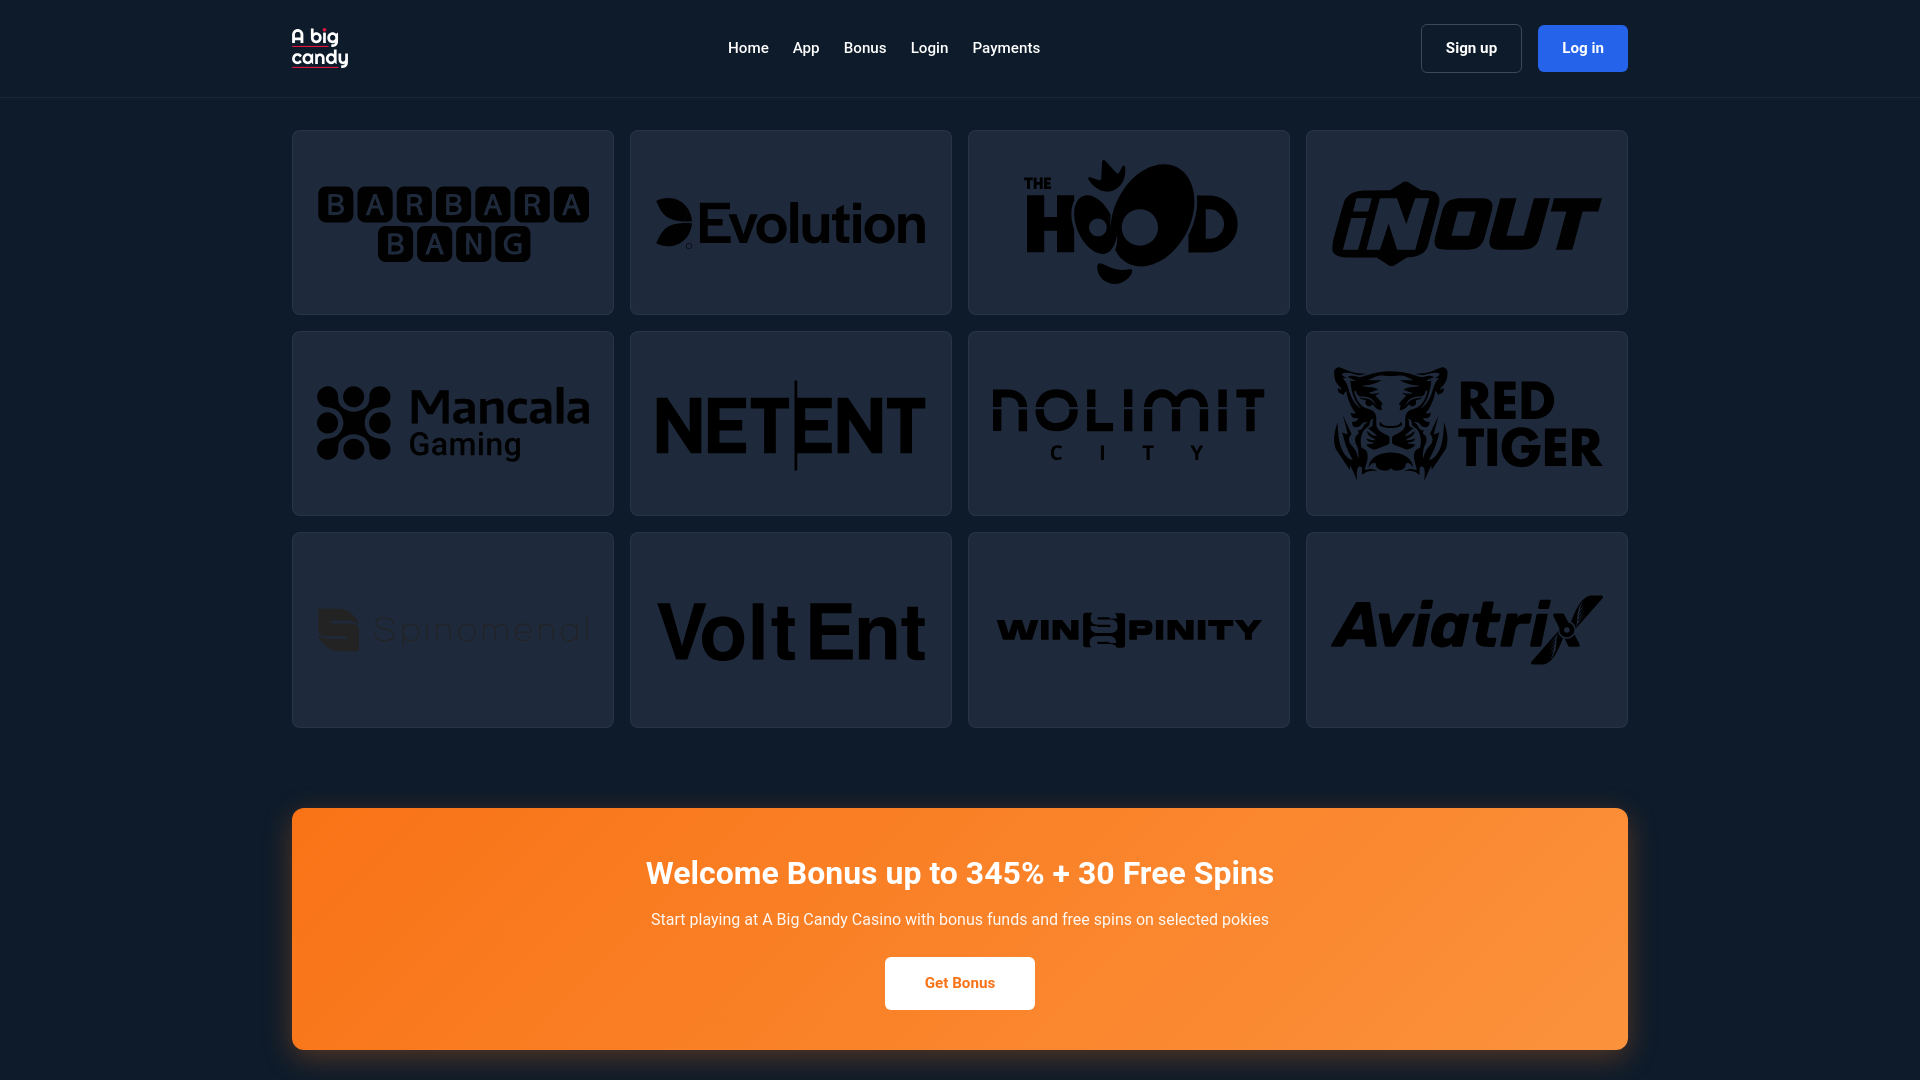
Task: Select the NetEnt provider logo
Action: 791,423
